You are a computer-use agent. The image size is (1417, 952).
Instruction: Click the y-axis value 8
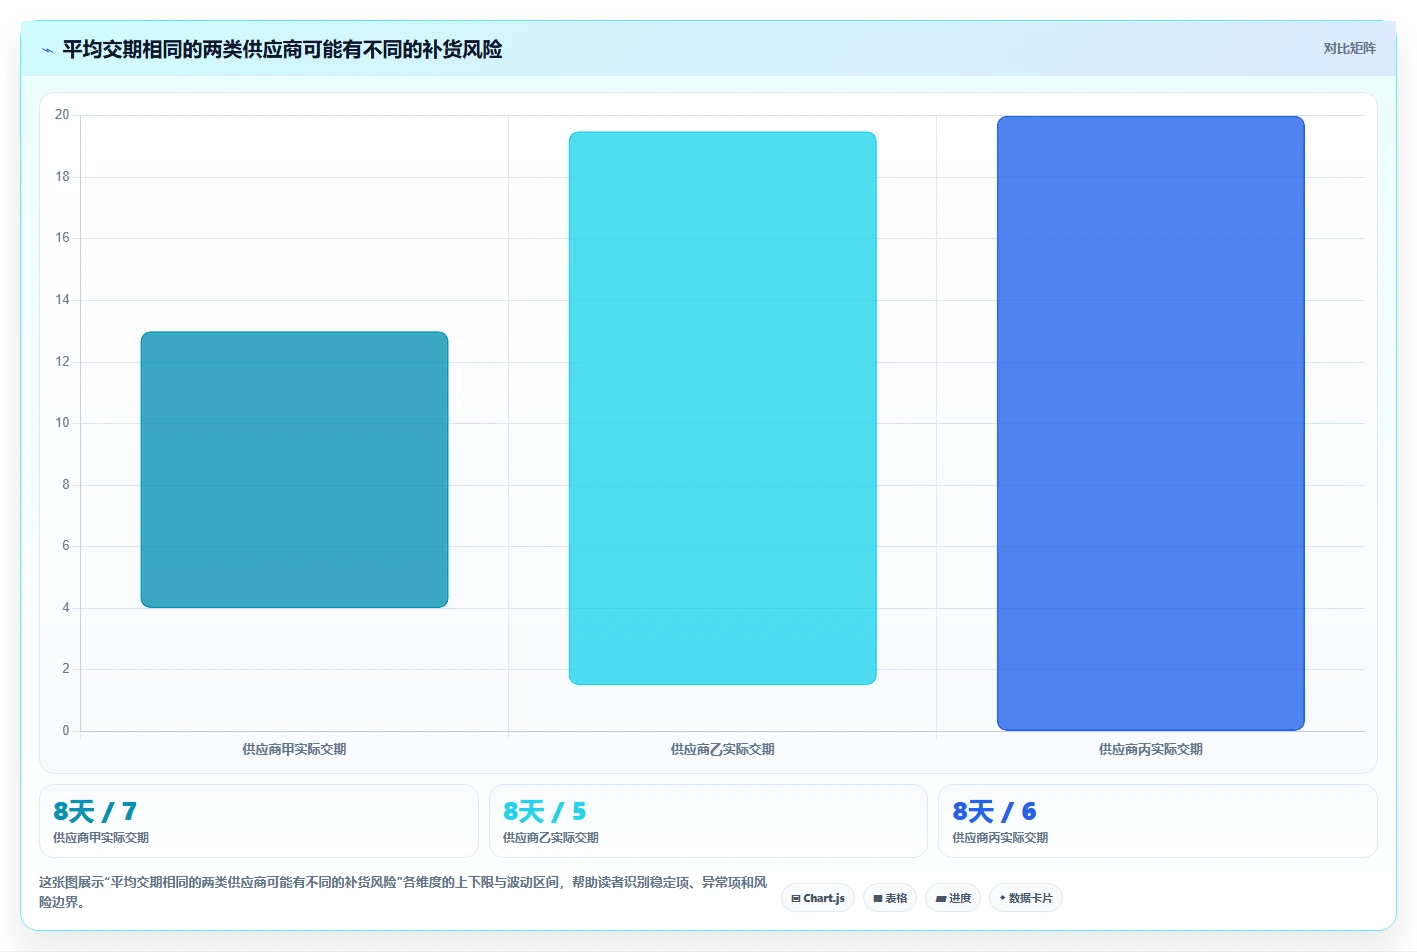[x=66, y=485]
